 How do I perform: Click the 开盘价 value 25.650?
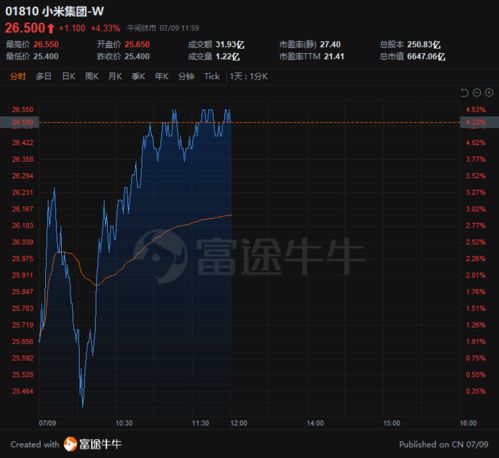coord(137,44)
